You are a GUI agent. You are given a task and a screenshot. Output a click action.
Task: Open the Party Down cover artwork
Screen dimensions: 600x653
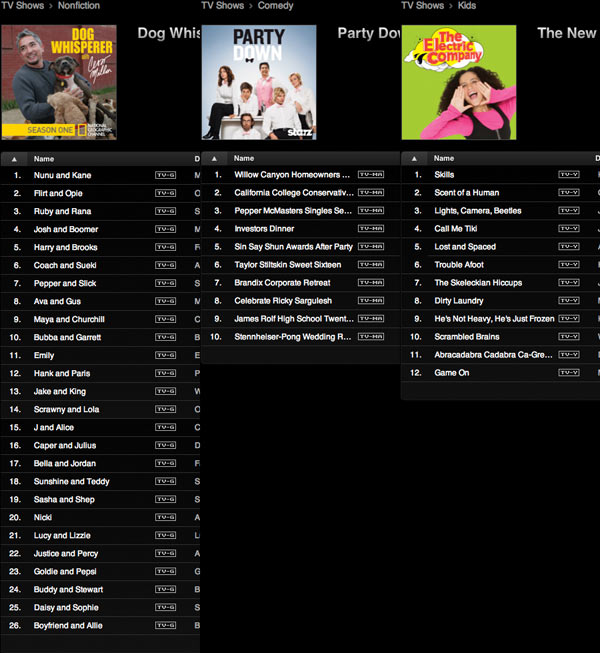[259, 82]
